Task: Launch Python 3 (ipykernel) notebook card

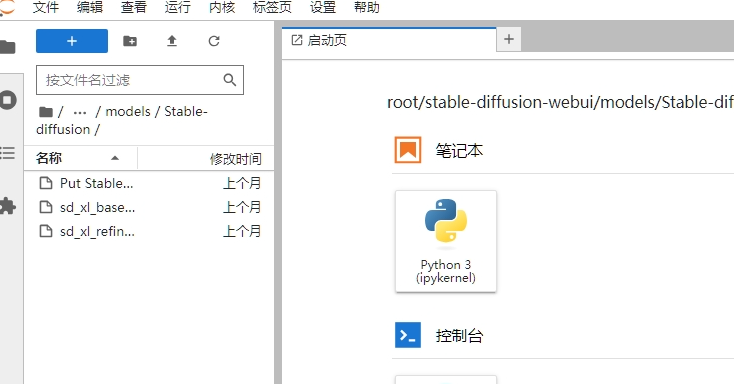Action: pos(446,241)
